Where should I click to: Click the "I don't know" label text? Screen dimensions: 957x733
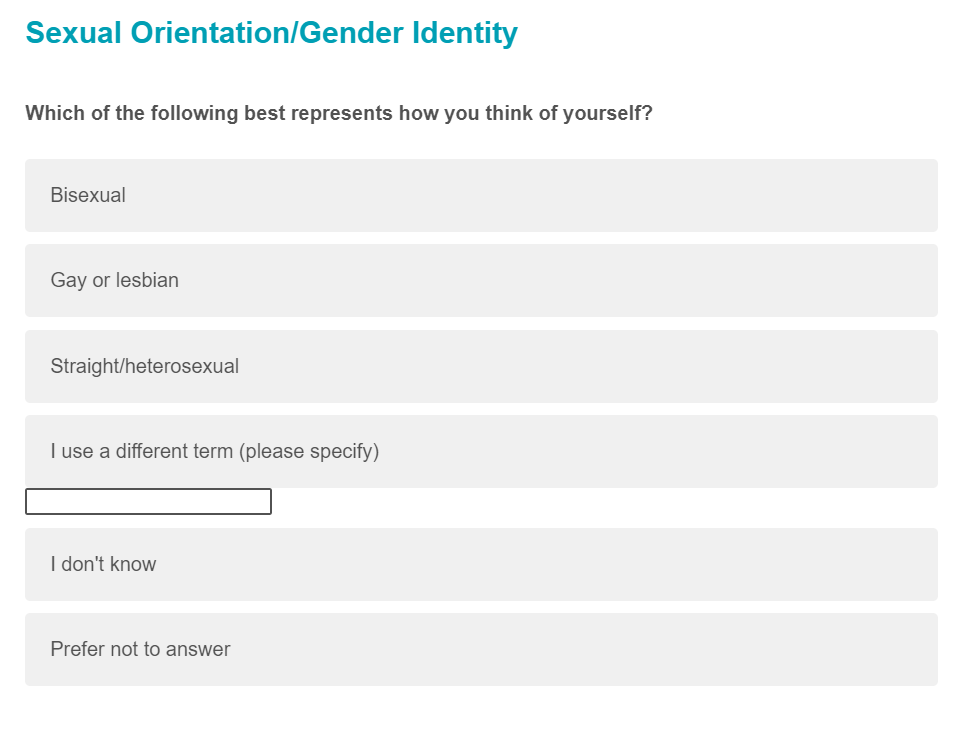(103, 564)
